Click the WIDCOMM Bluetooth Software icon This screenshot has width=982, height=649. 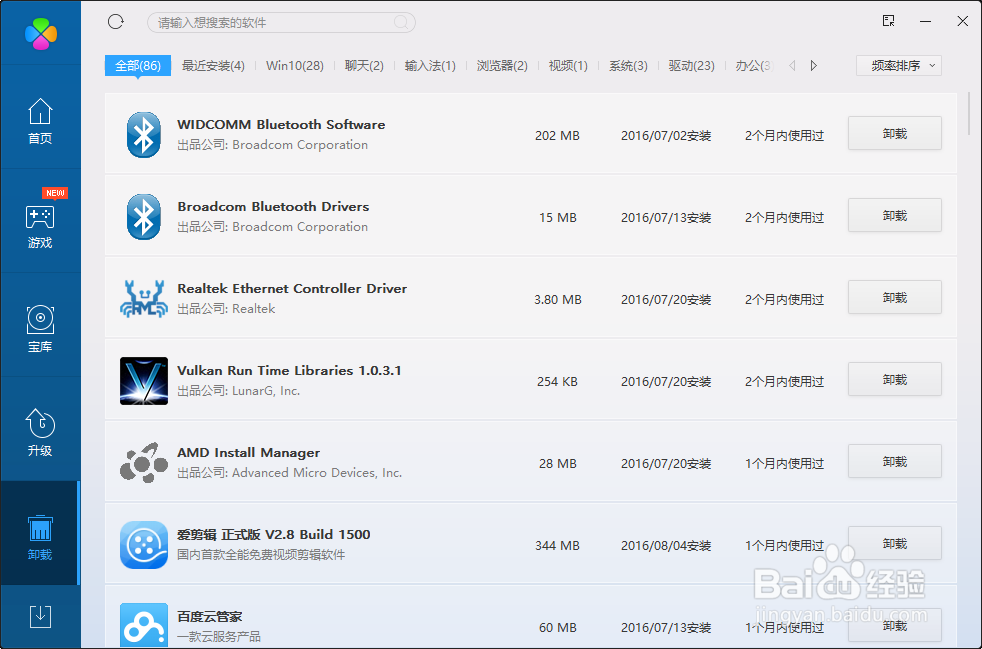pyautogui.click(x=143, y=135)
